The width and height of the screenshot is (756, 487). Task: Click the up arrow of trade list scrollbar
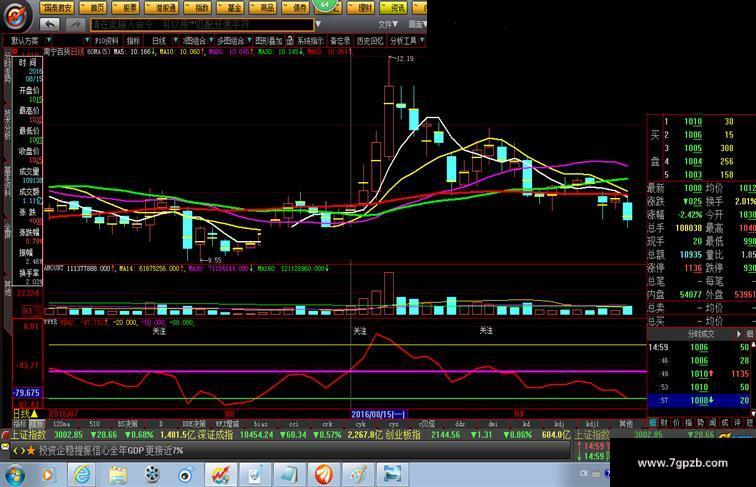tap(753, 344)
